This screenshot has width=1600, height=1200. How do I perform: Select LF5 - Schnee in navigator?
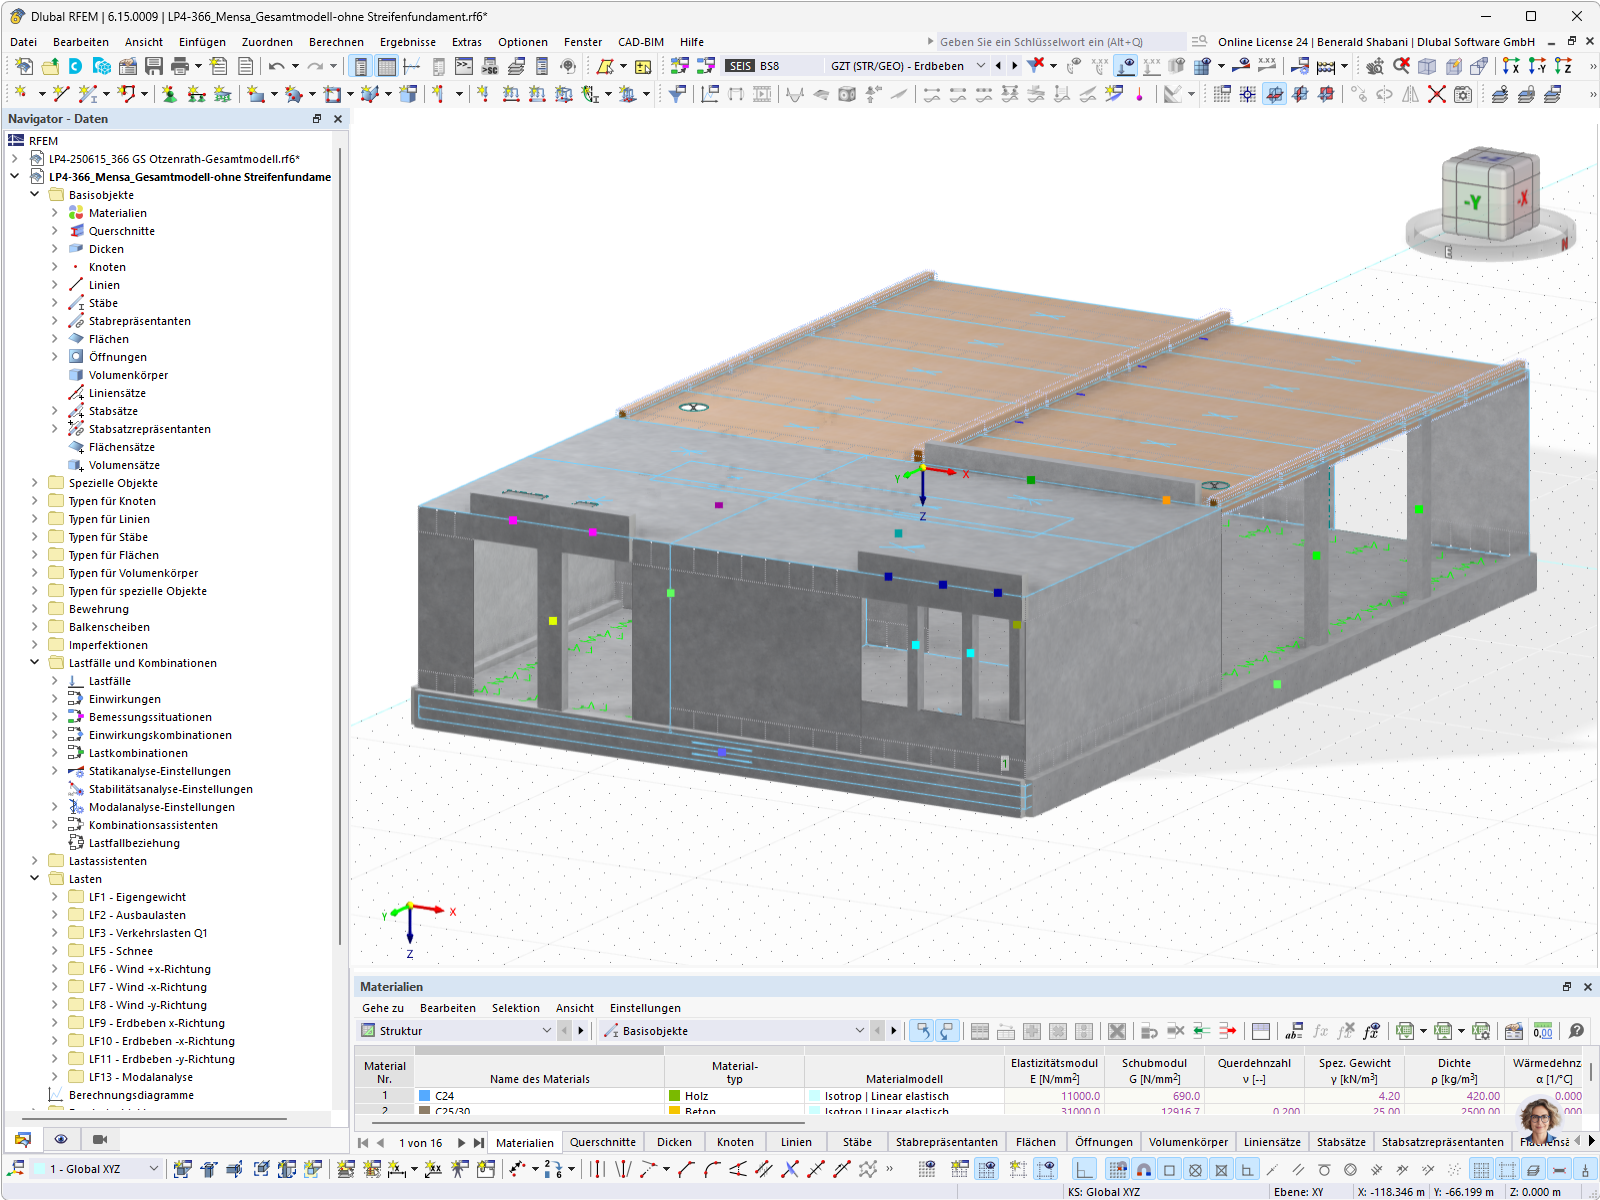(120, 951)
